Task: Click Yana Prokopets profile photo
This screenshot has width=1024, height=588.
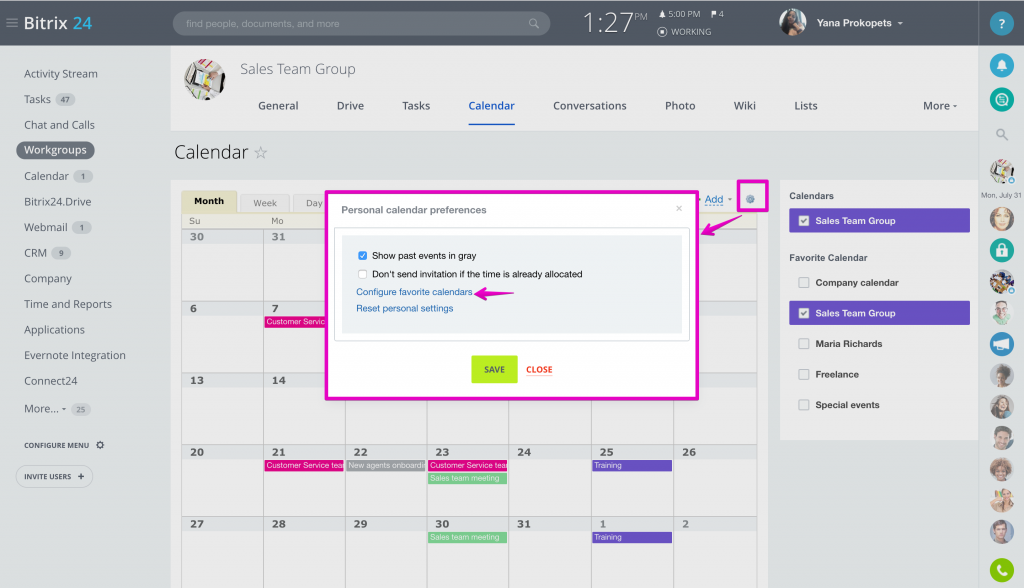Action: pos(793,23)
